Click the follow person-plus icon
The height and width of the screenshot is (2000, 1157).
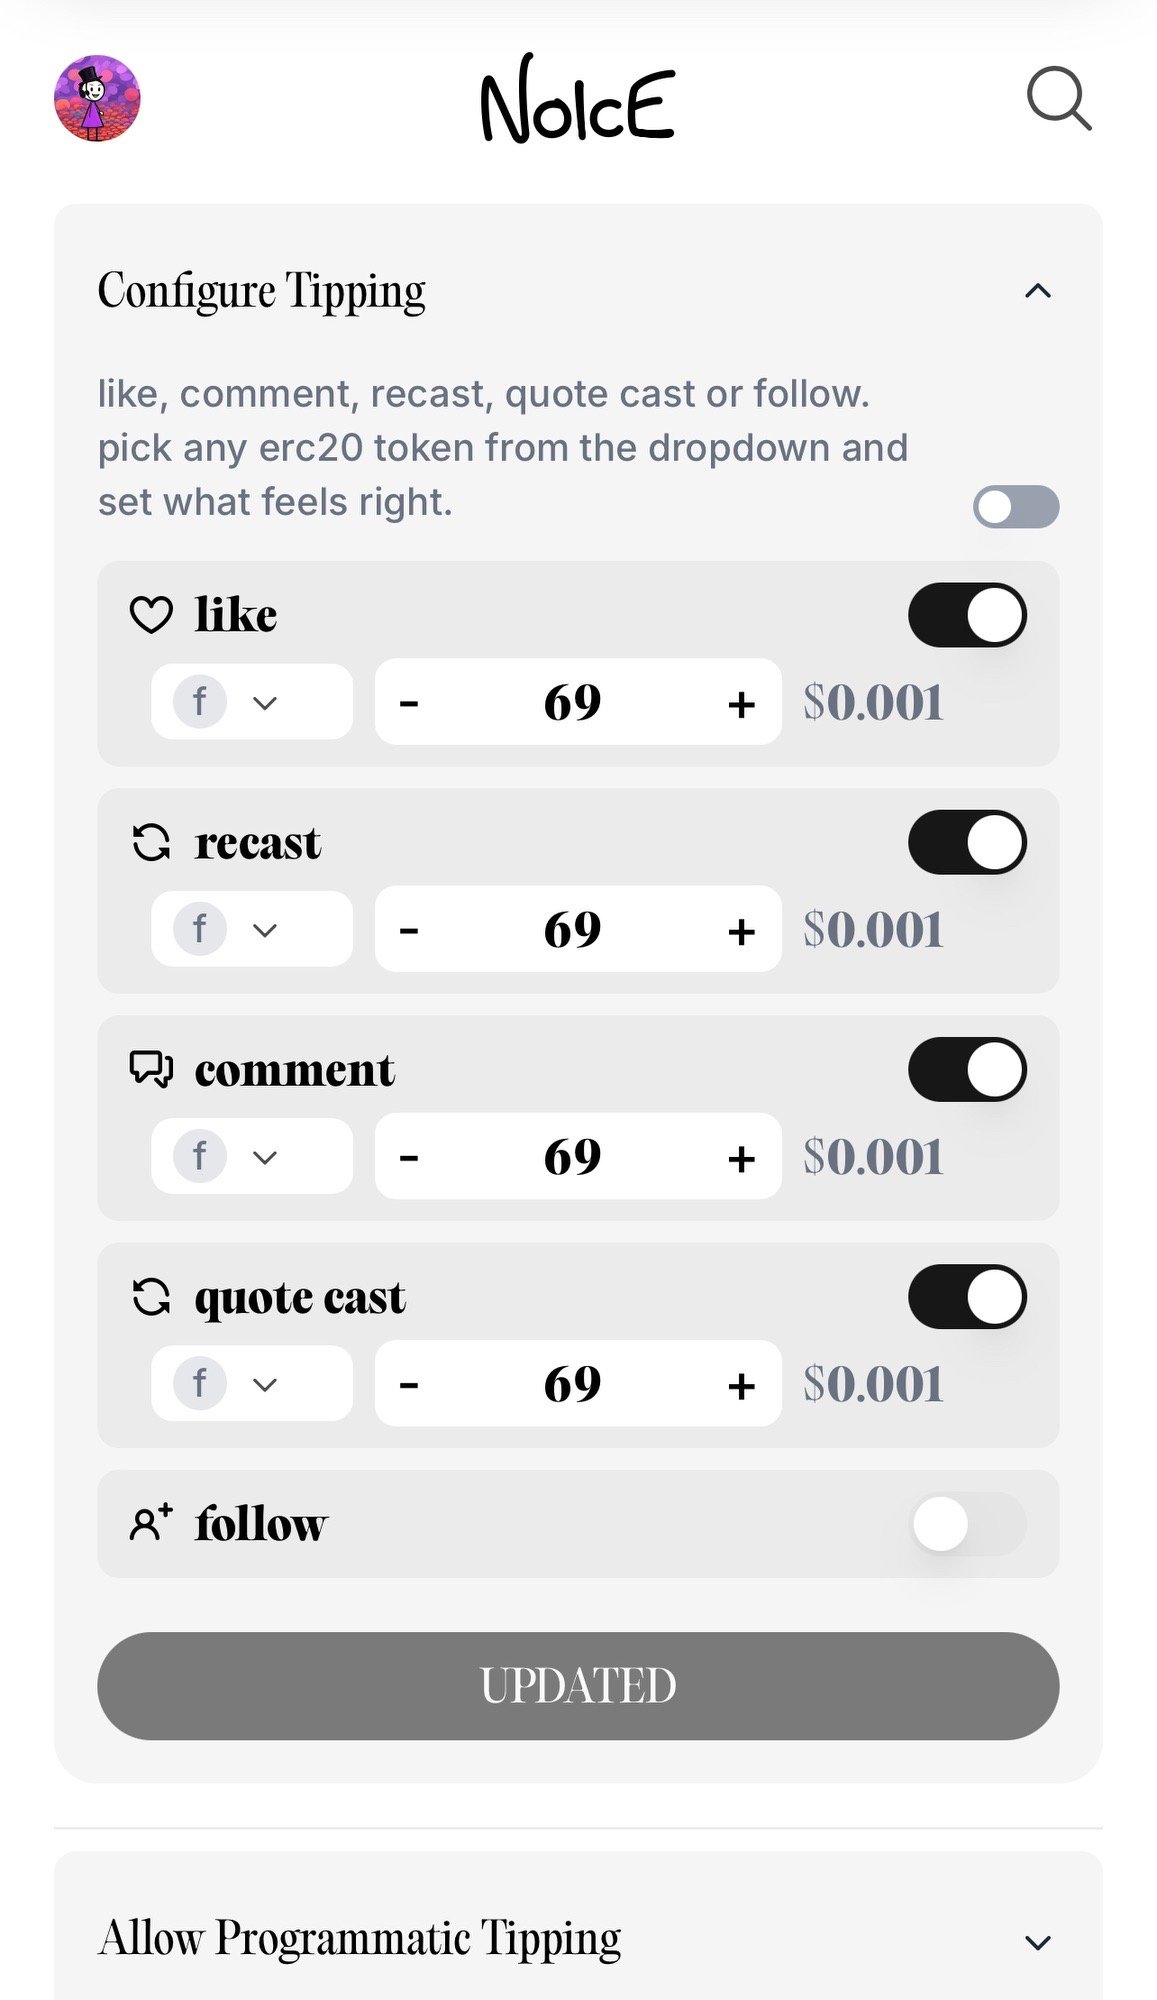point(151,1523)
